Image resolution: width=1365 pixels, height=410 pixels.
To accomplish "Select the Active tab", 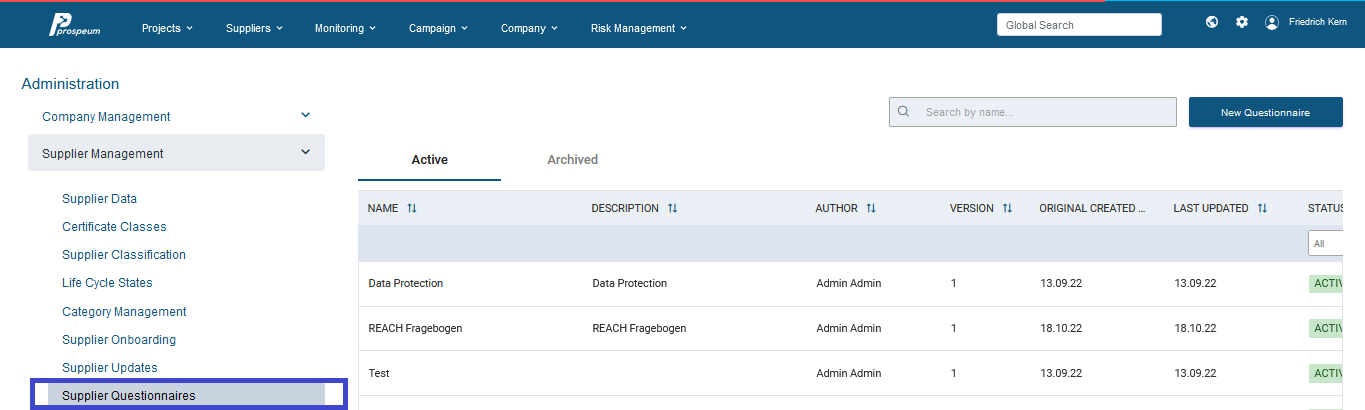I will 430,160.
